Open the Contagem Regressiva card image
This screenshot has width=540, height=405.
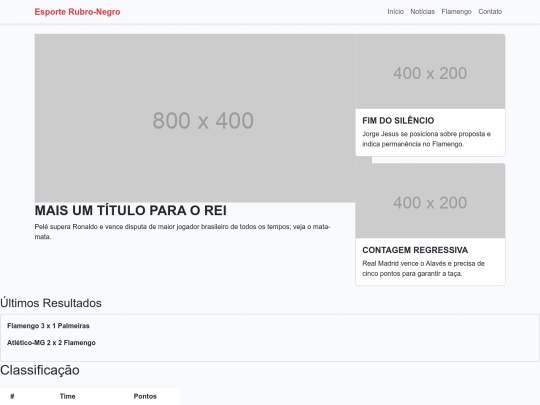pyautogui.click(x=430, y=201)
